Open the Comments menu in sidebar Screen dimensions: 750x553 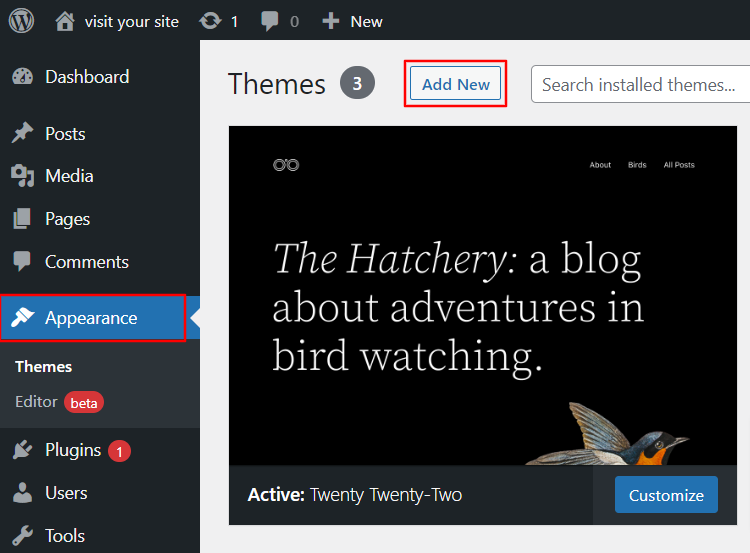coord(86,262)
